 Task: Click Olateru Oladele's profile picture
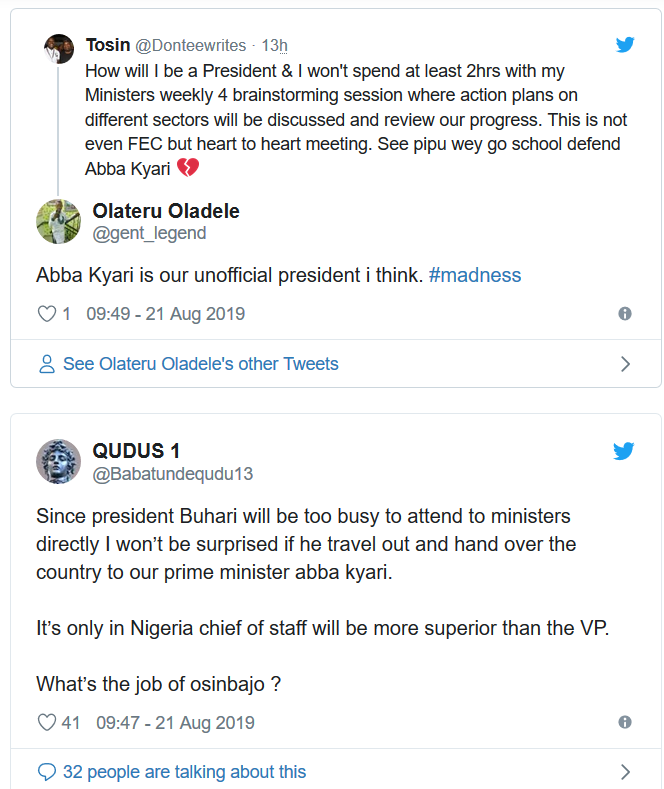pyautogui.click(x=59, y=221)
